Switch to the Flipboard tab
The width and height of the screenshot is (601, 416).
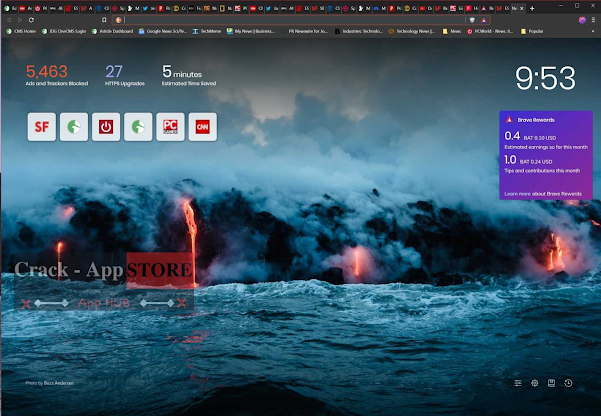472,8
